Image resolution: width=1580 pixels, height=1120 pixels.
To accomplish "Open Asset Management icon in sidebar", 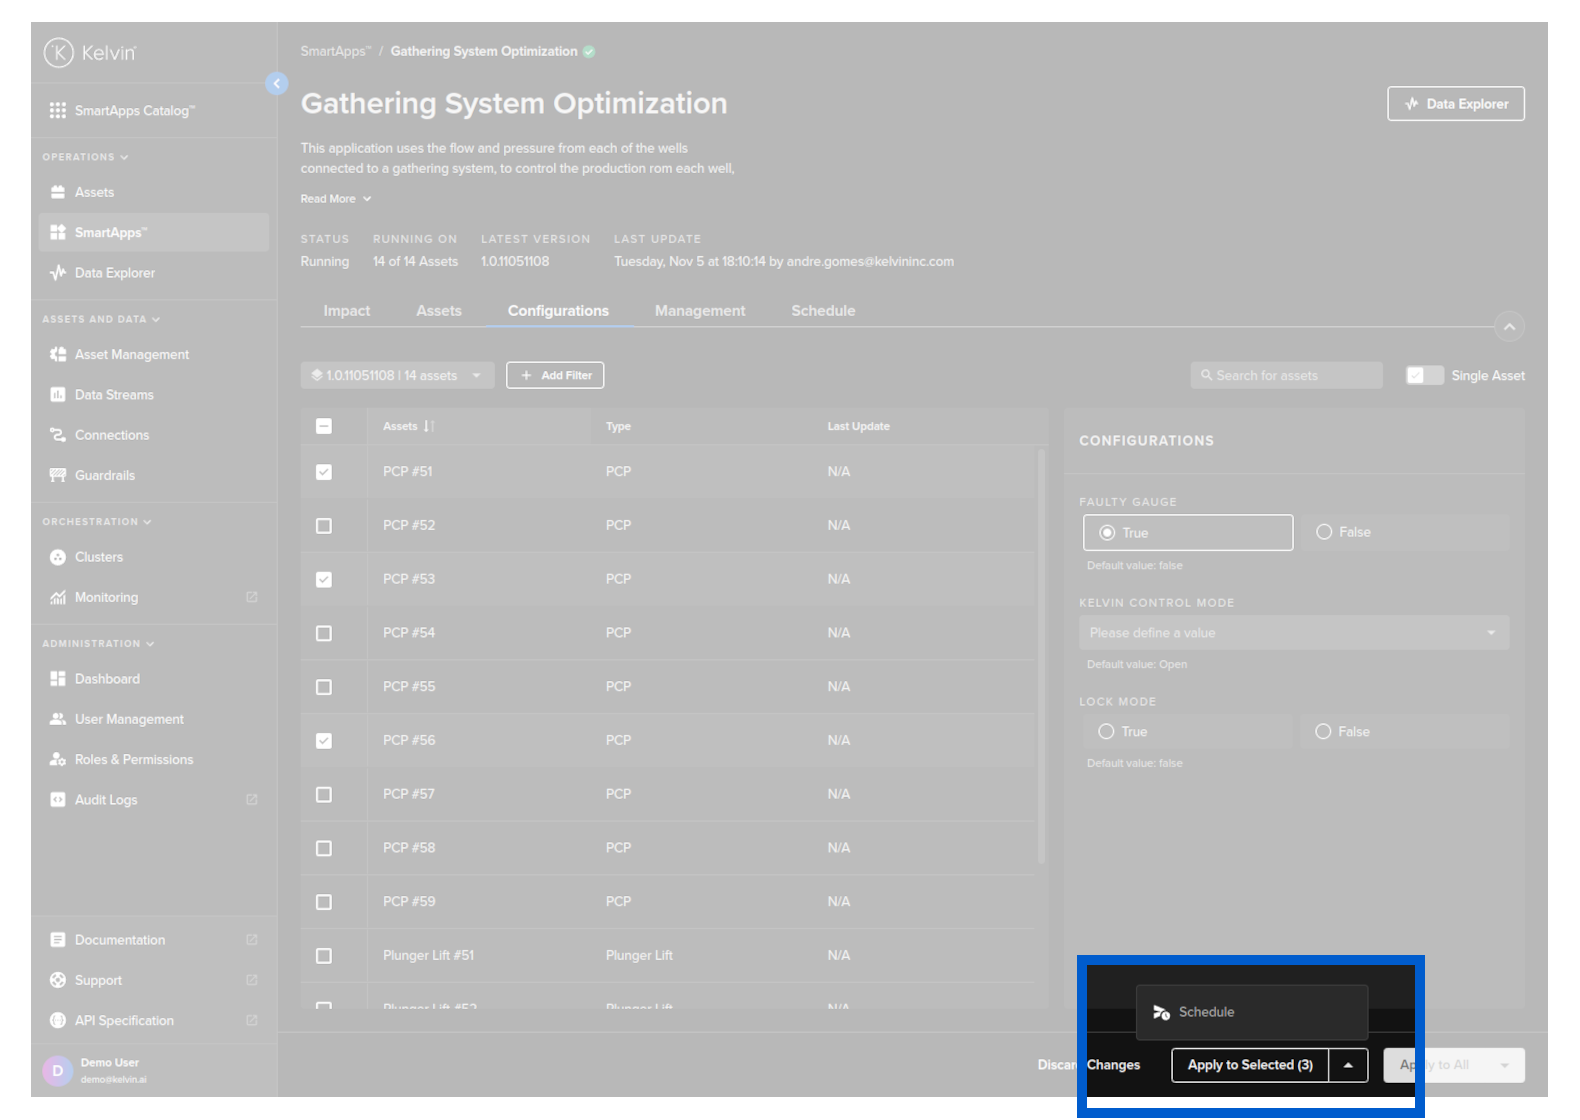I will tap(58, 354).
